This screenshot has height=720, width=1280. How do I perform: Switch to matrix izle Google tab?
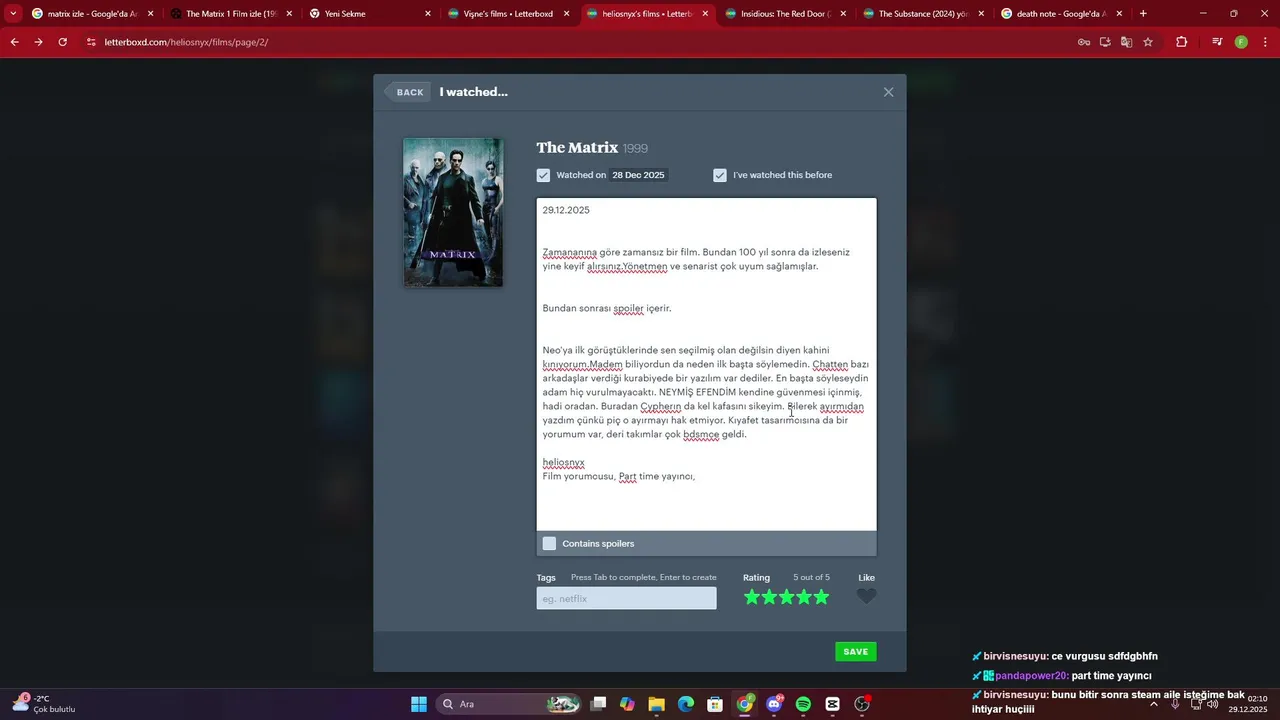[91, 14]
